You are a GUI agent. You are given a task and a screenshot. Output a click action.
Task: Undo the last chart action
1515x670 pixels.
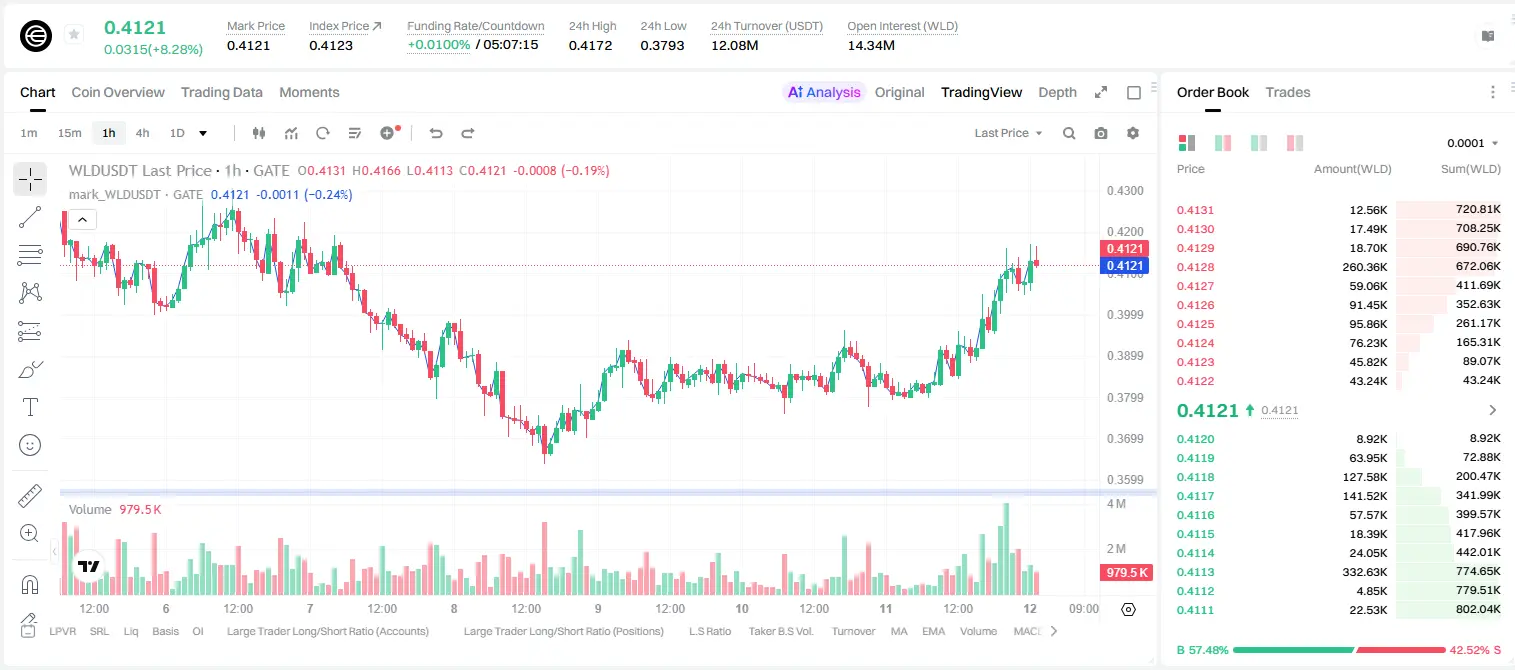(436, 133)
